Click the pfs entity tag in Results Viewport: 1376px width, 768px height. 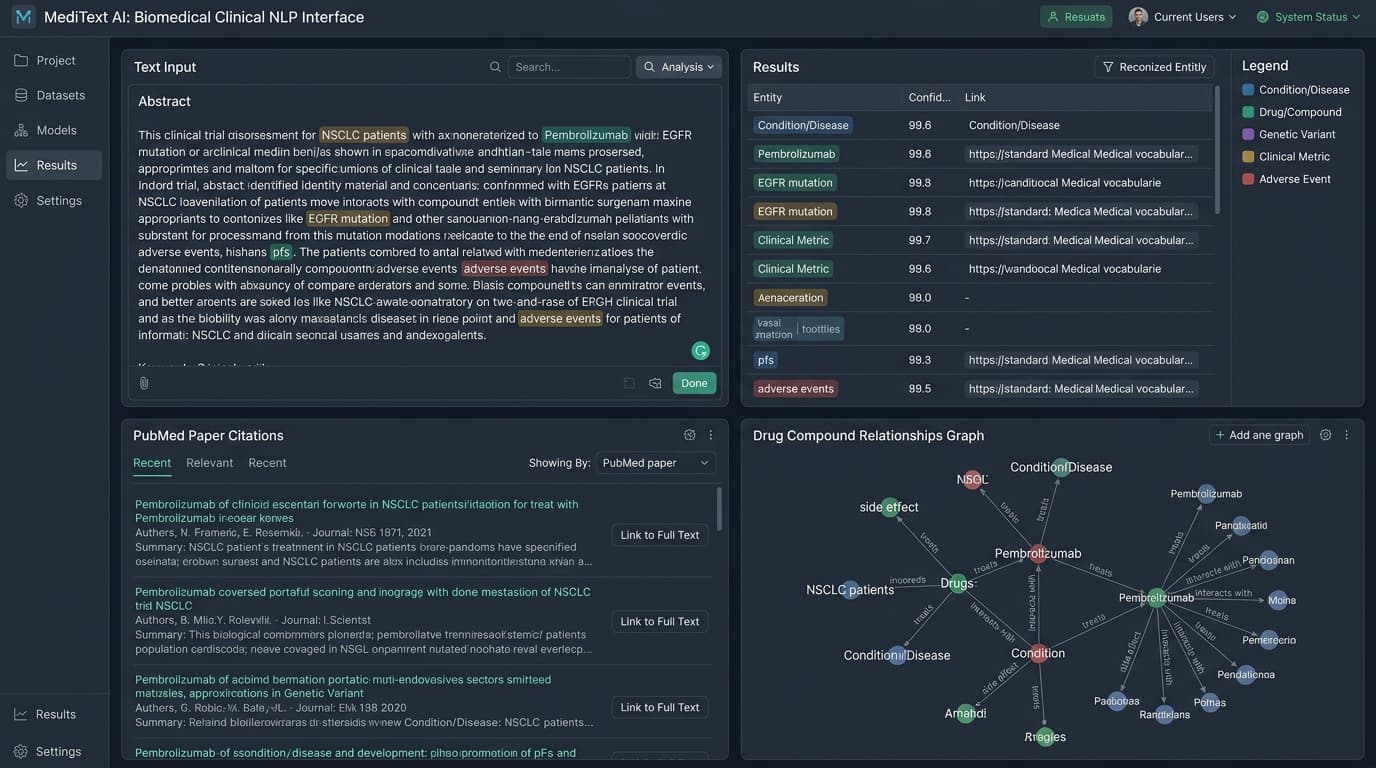[766, 360]
